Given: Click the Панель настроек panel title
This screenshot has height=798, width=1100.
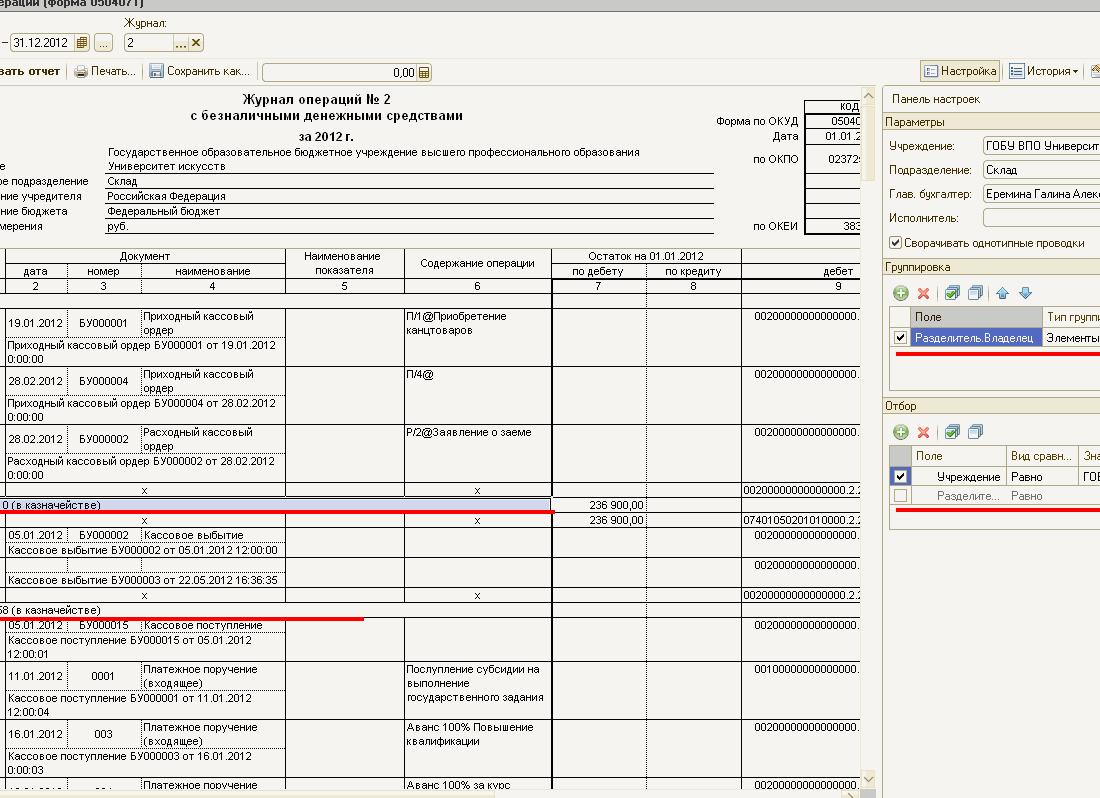Looking at the screenshot, I should tap(936, 99).
